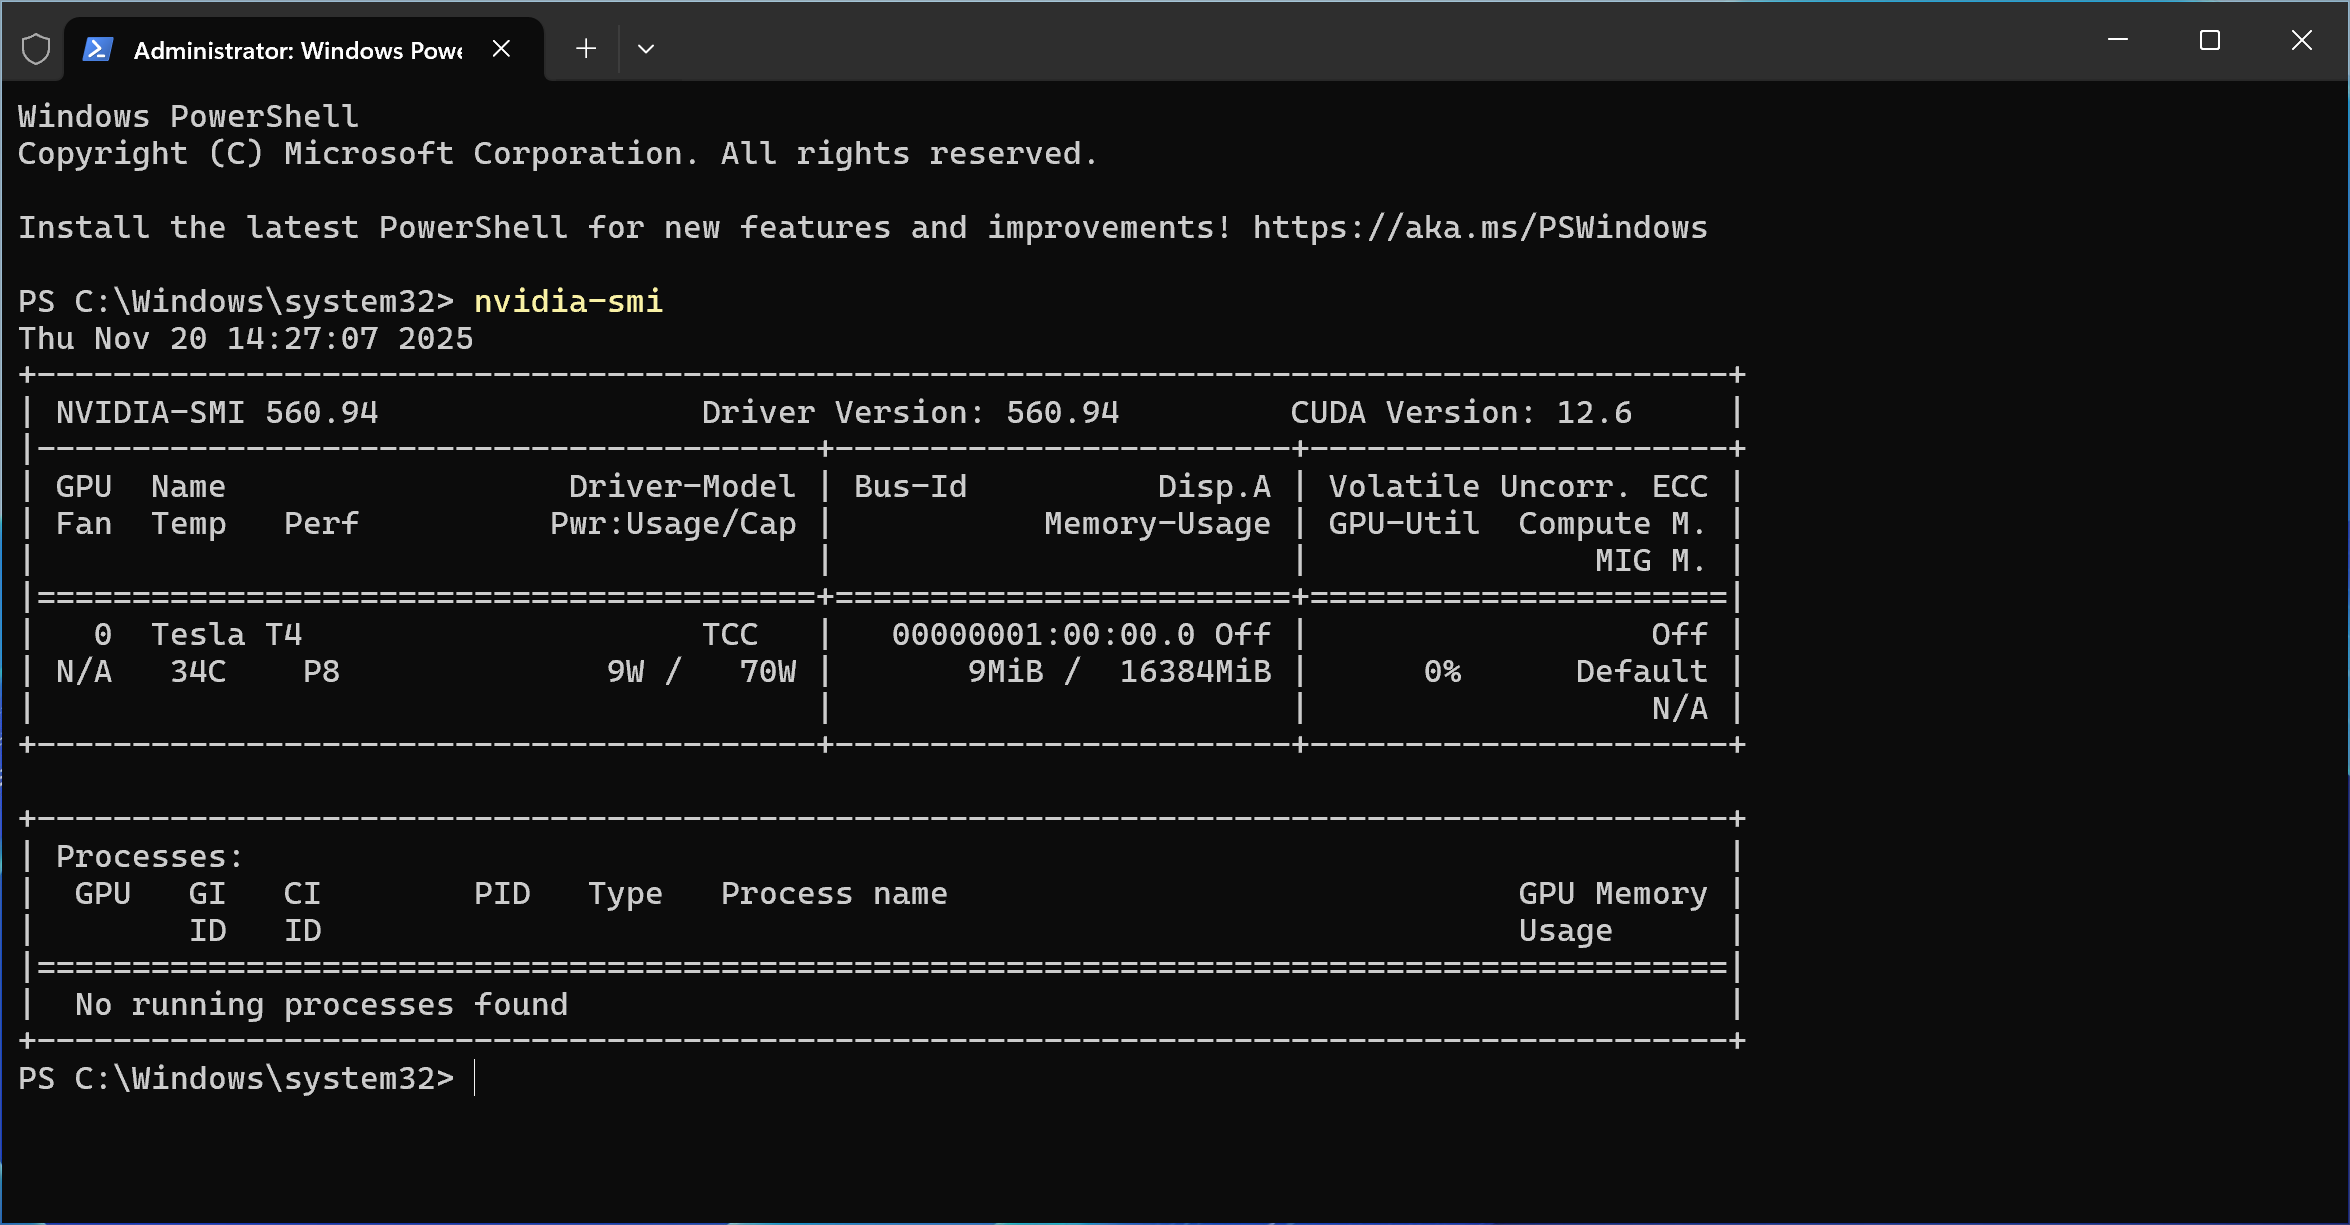The width and height of the screenshot is (2350, 1225).
Task: Click the Tesla T4 GPU name
Action: (x=226, y=635)
